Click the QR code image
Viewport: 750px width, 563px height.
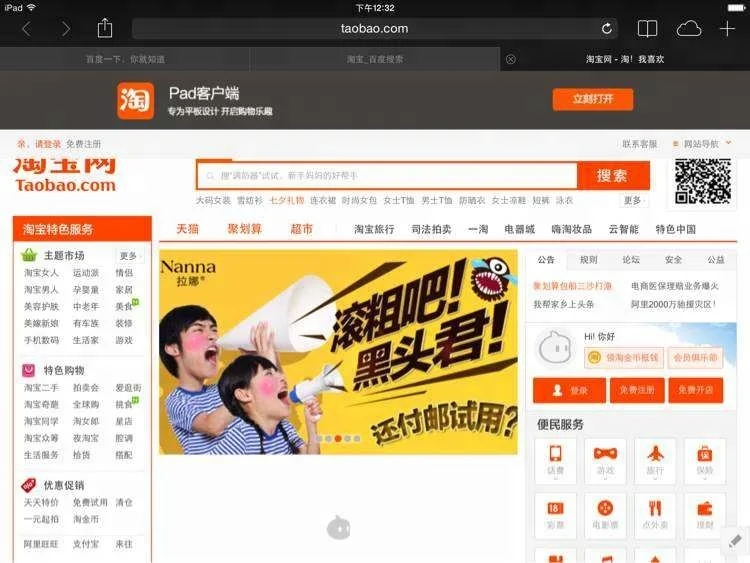pos(703,182)
